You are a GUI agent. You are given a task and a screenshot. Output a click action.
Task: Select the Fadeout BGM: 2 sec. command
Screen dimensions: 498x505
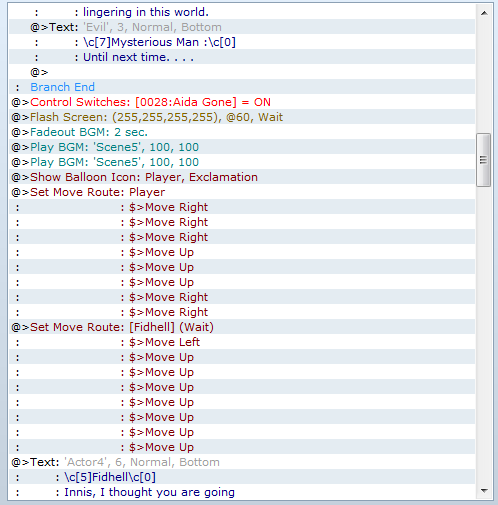[x=242, y=132]
